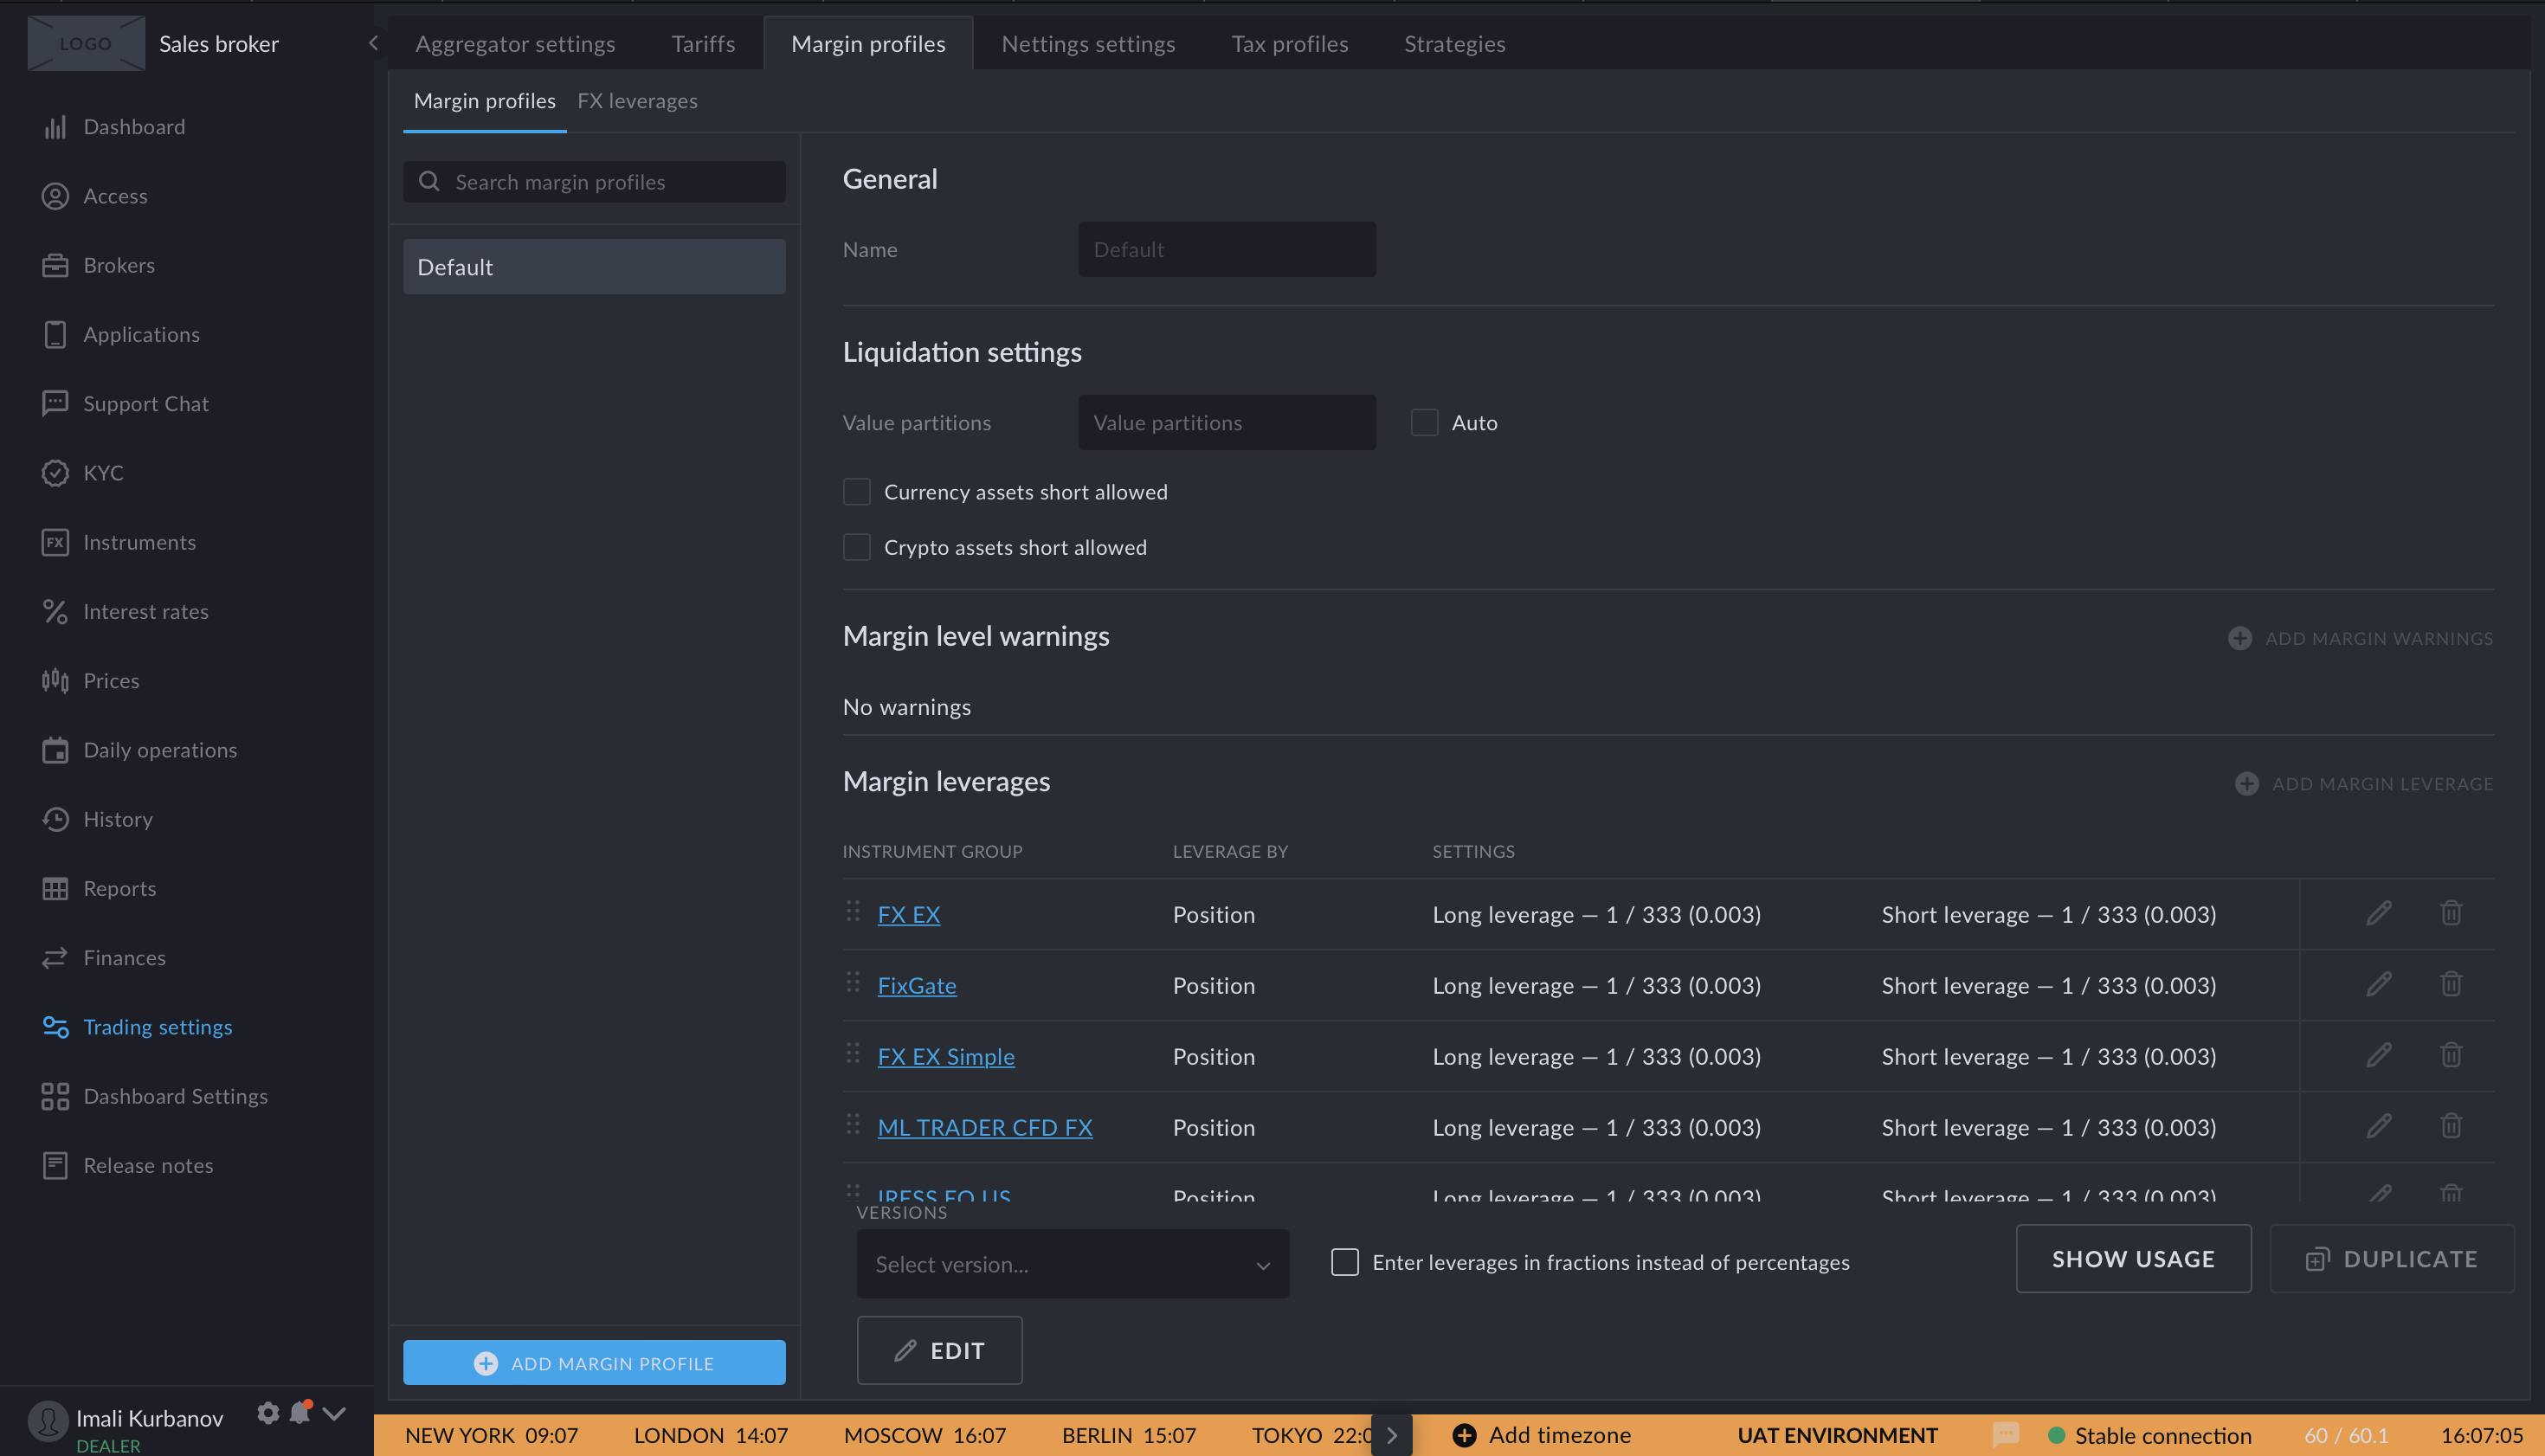Open Support Chat from the sidebar
This screenshot has width=2545, height=1456.
[x=55, y=403]
